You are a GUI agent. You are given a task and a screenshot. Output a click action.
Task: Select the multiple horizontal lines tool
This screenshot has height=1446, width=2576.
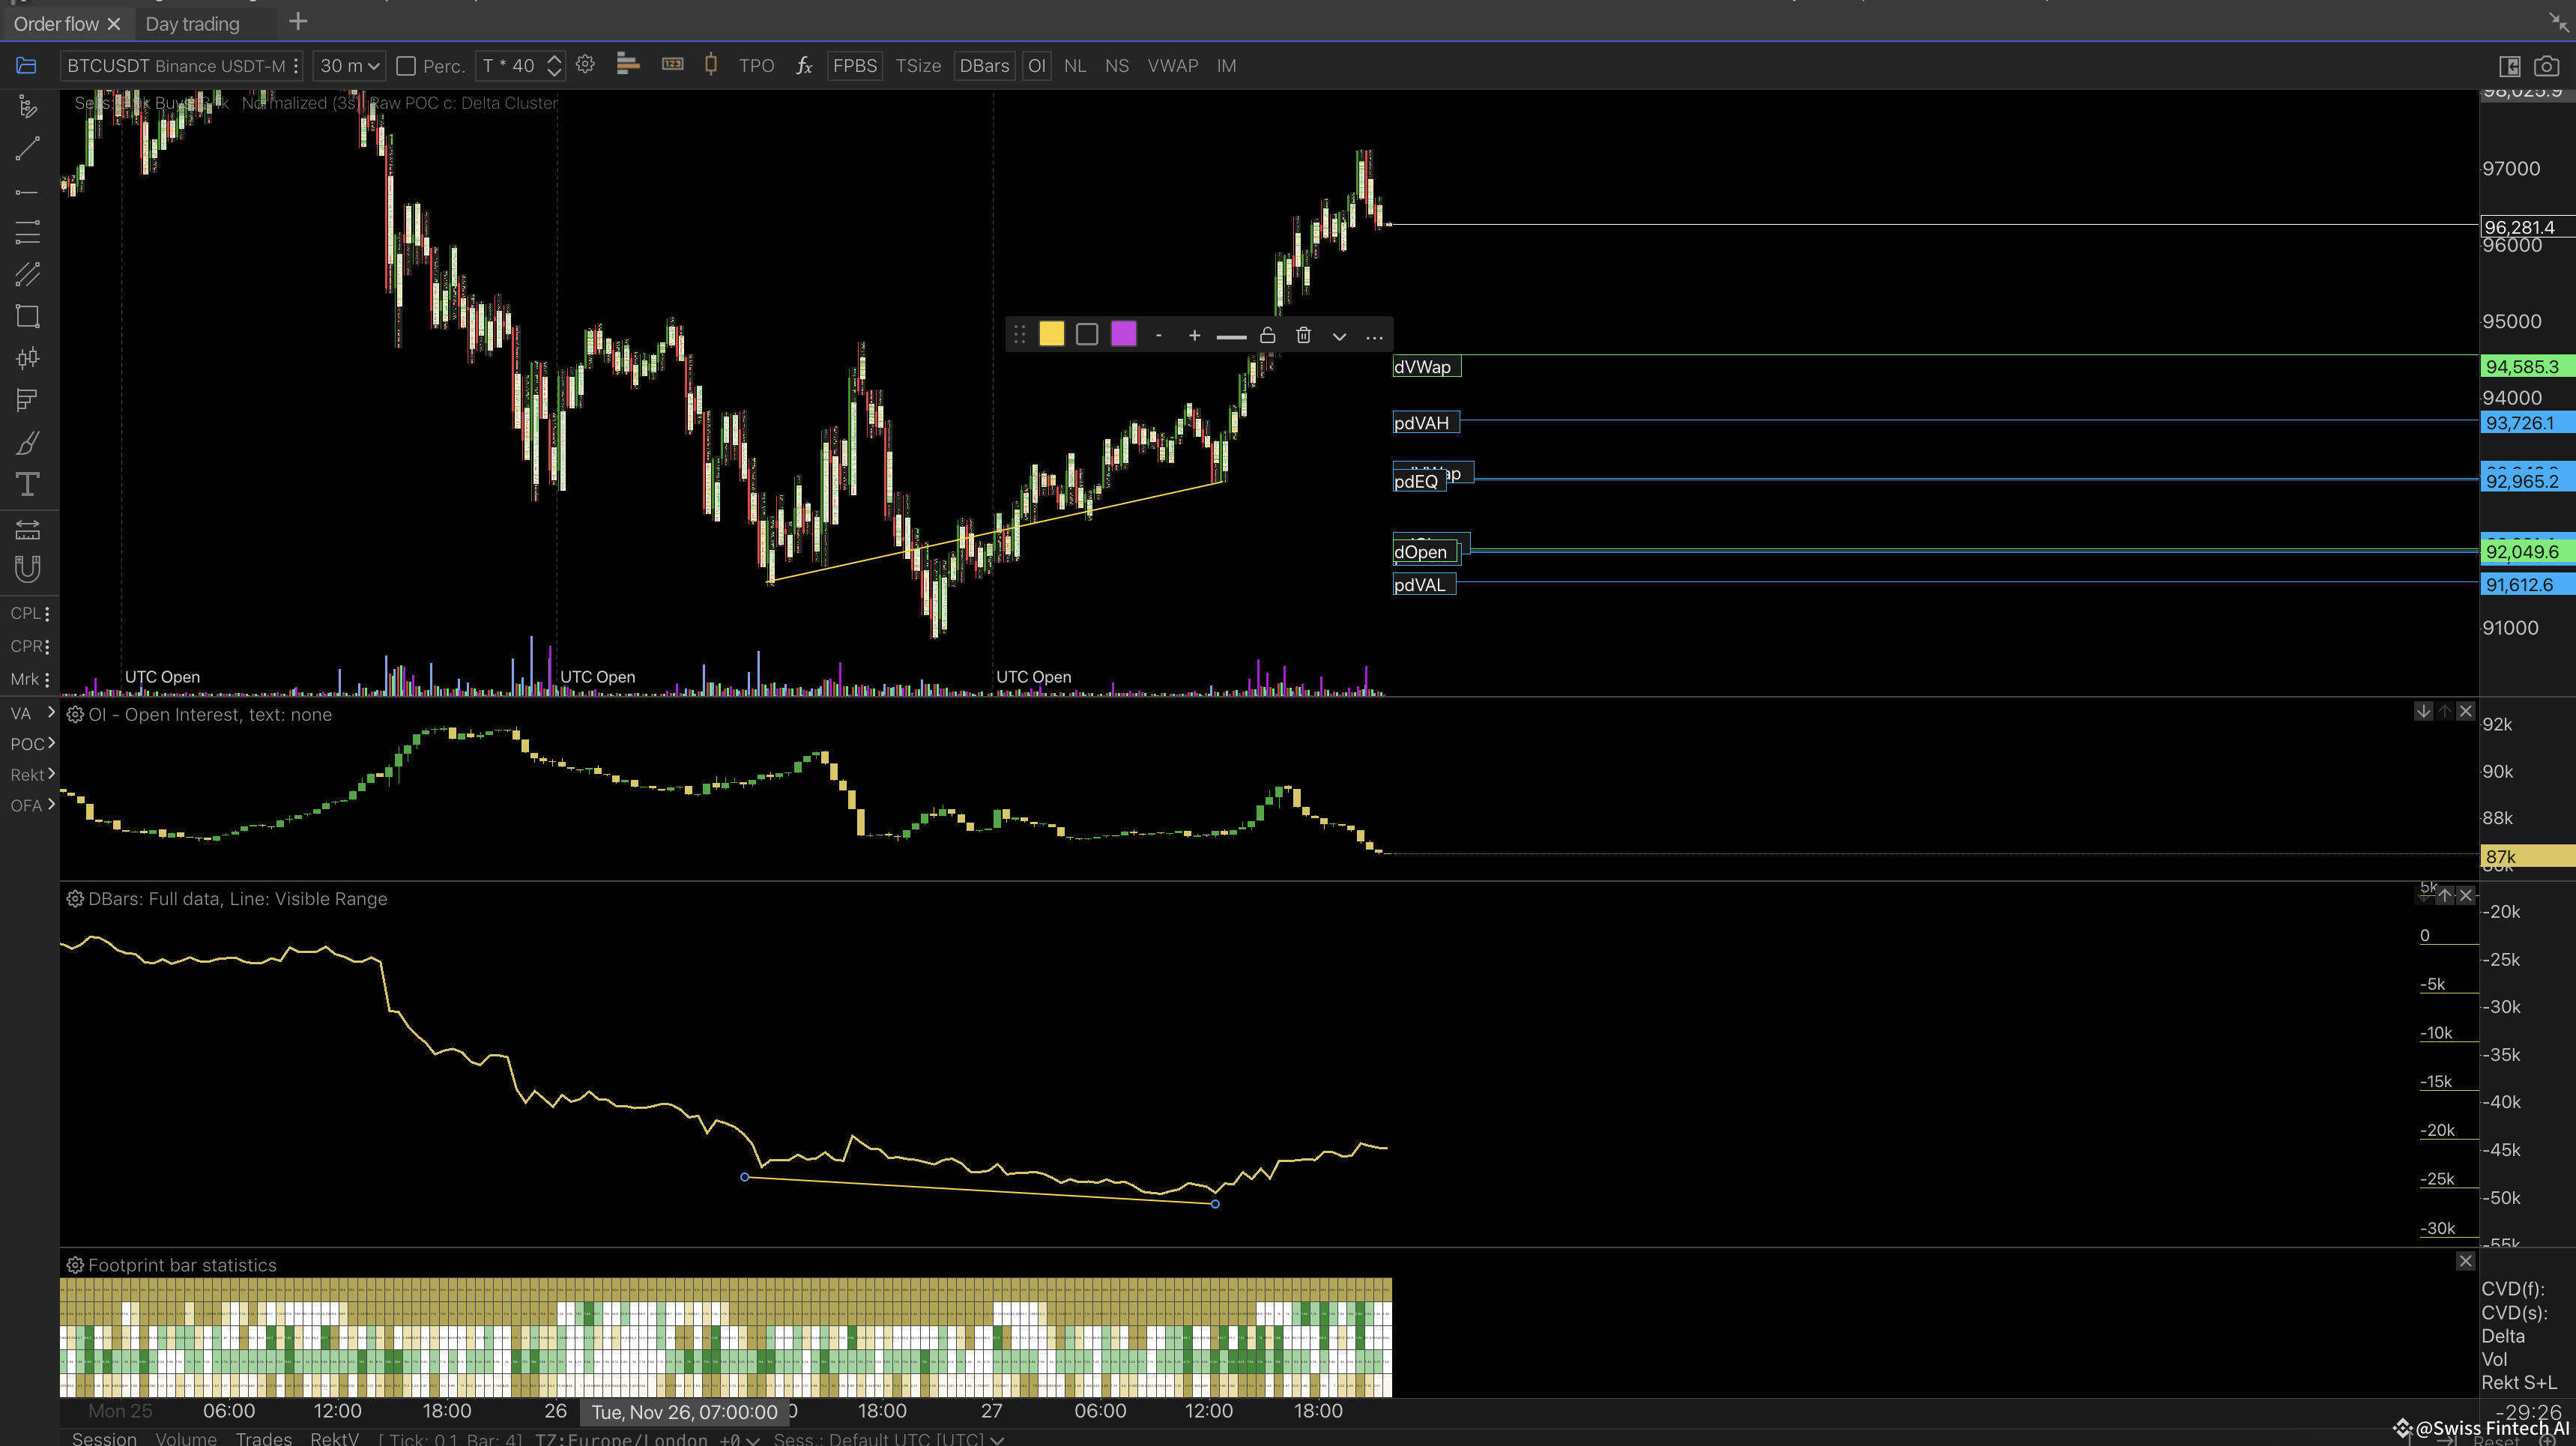[x=27, y=233]
